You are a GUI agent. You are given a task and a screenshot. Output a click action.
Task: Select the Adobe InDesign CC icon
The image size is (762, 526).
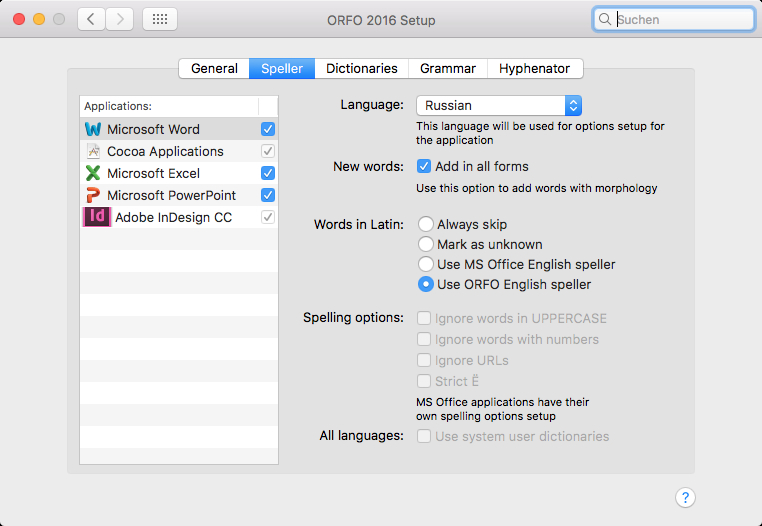click(x=97, y=217)
